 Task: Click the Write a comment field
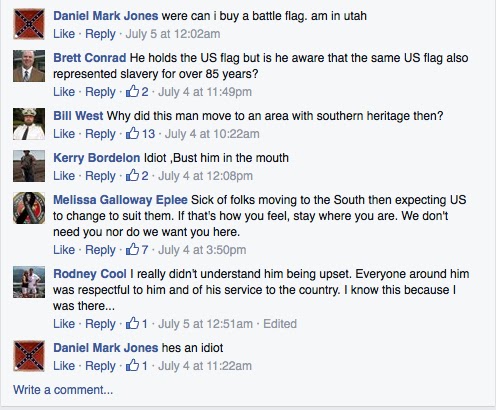(x=63, y=390)
